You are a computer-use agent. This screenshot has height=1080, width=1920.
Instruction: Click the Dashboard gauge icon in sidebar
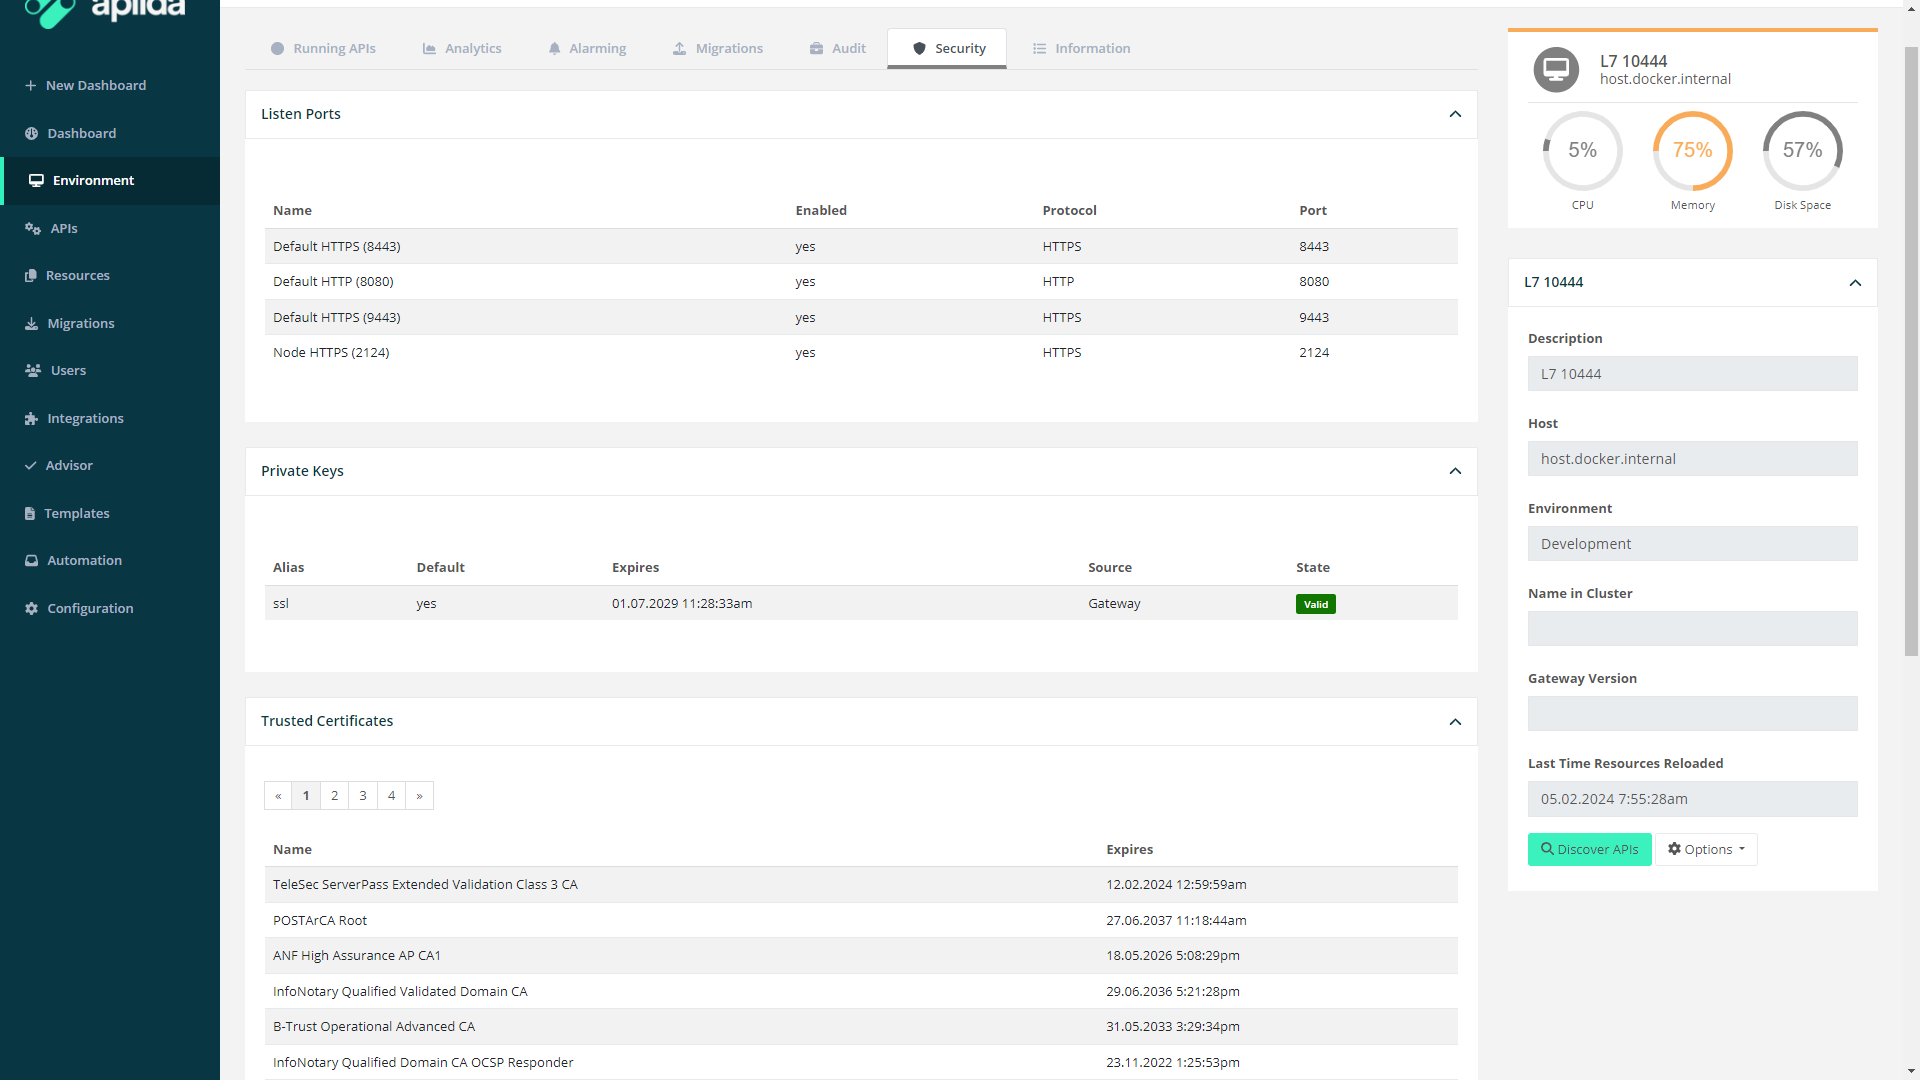click(31, 133)
